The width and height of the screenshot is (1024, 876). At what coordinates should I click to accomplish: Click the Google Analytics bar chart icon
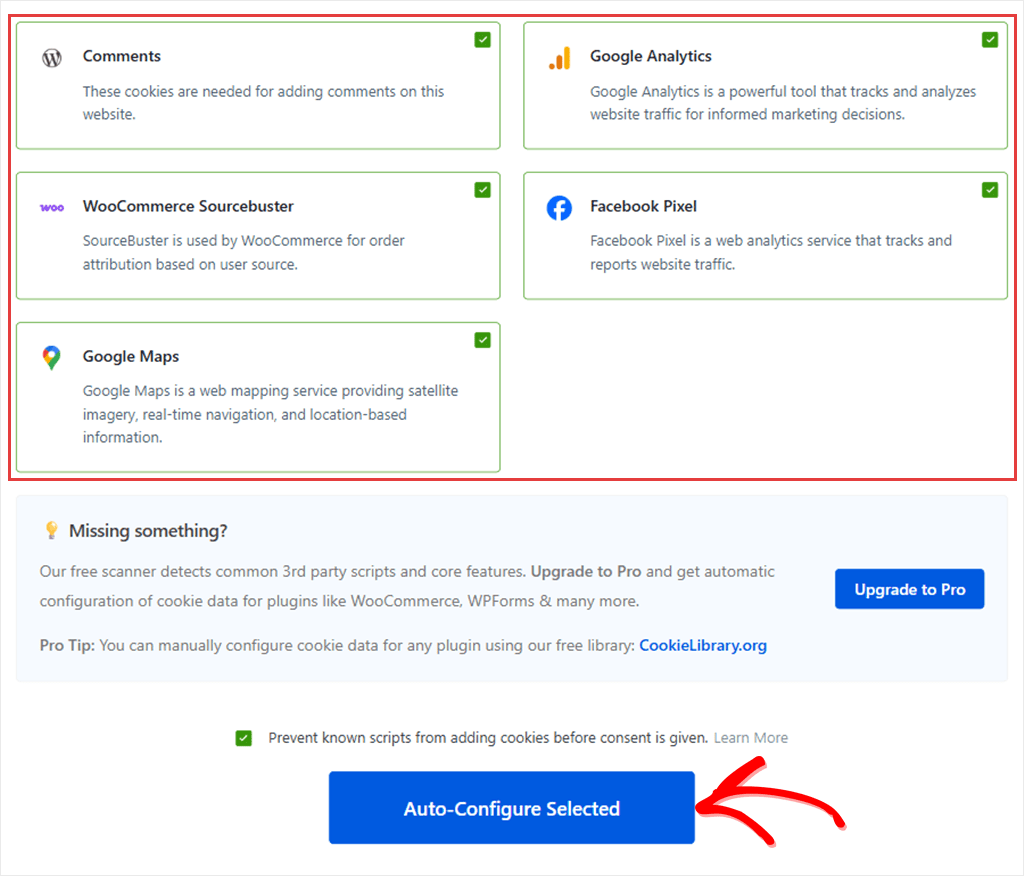coord(560,58)
